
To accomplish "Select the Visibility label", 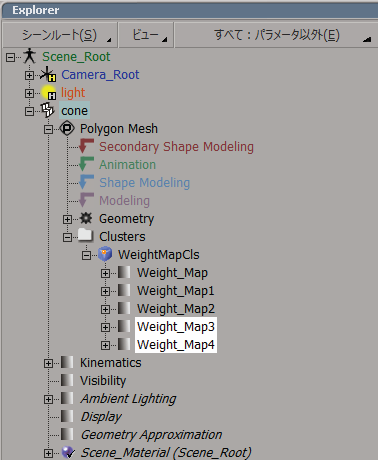I will point(103,381).
